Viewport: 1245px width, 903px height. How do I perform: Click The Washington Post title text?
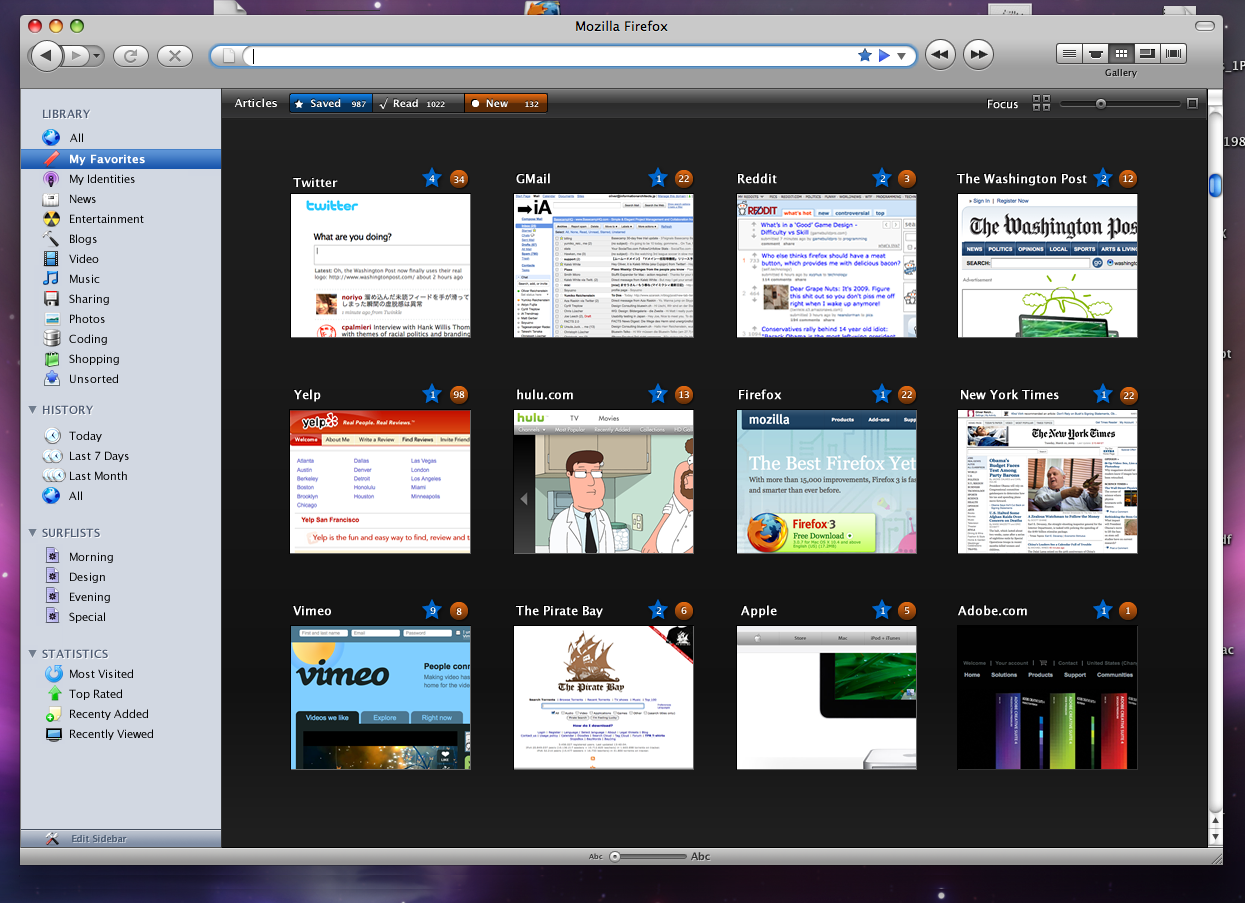click(x=1022, y=179)
